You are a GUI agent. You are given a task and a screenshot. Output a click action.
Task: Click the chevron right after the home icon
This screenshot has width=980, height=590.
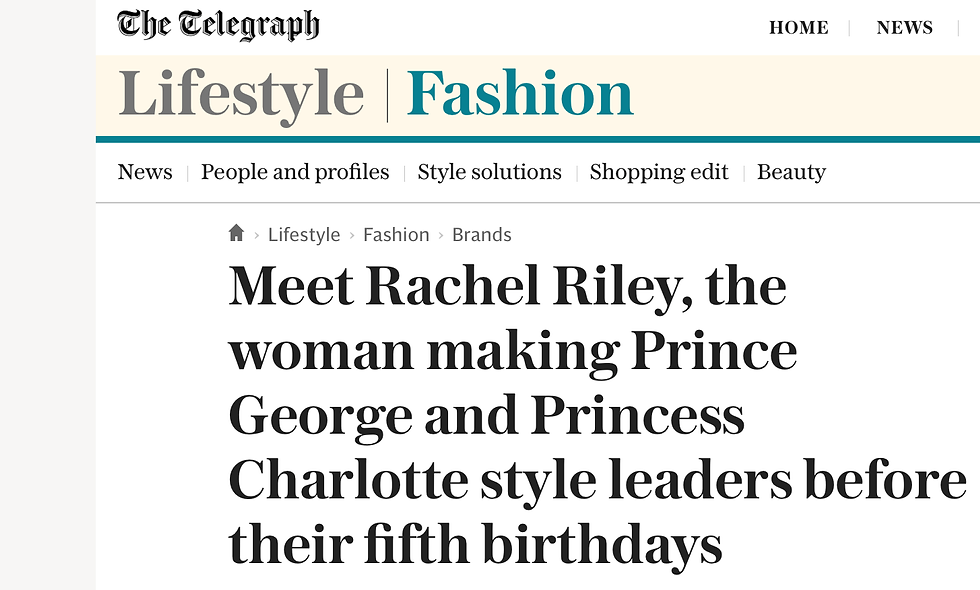[x=256, y=235]
